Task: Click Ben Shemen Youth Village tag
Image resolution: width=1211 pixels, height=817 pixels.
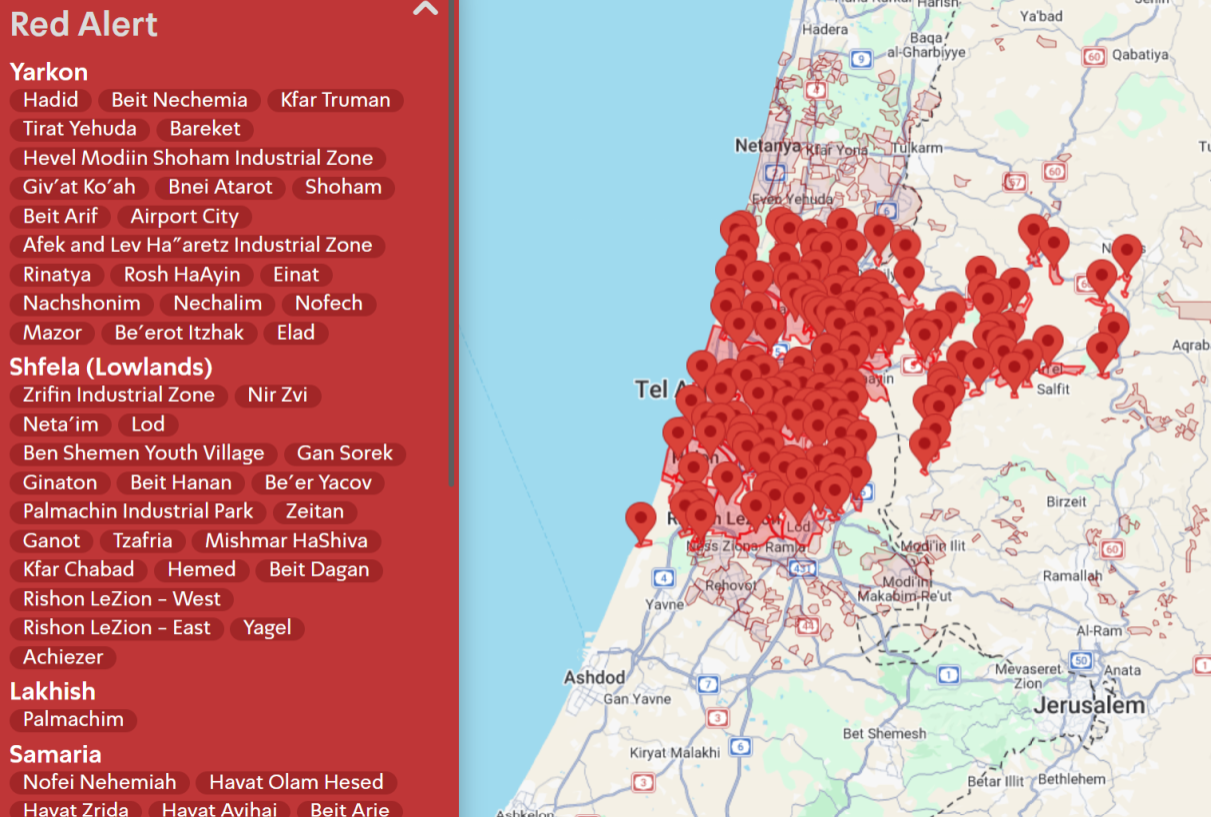Action: [144, 453]
